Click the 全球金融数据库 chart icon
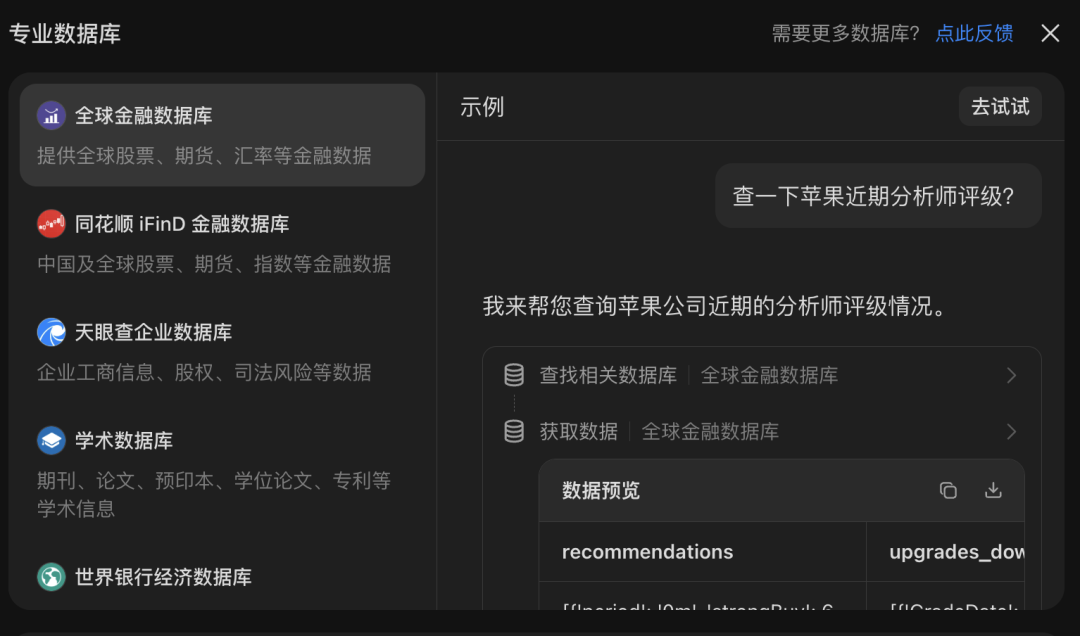The image size is (1080, 636). pyautogui.click(x=51, y=116)
